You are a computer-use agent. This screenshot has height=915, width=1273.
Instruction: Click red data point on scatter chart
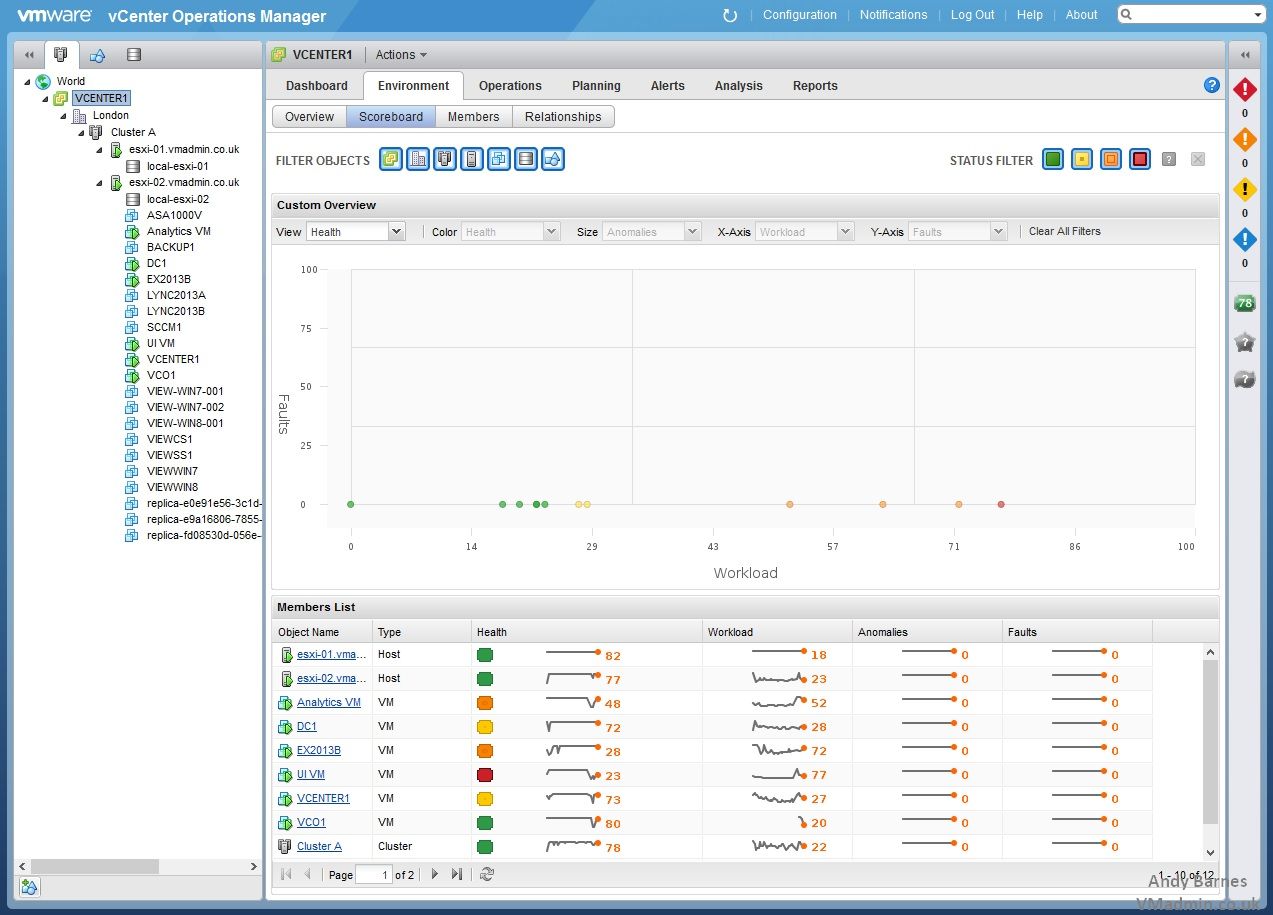pyautogui.click(x=1001, y=505)
